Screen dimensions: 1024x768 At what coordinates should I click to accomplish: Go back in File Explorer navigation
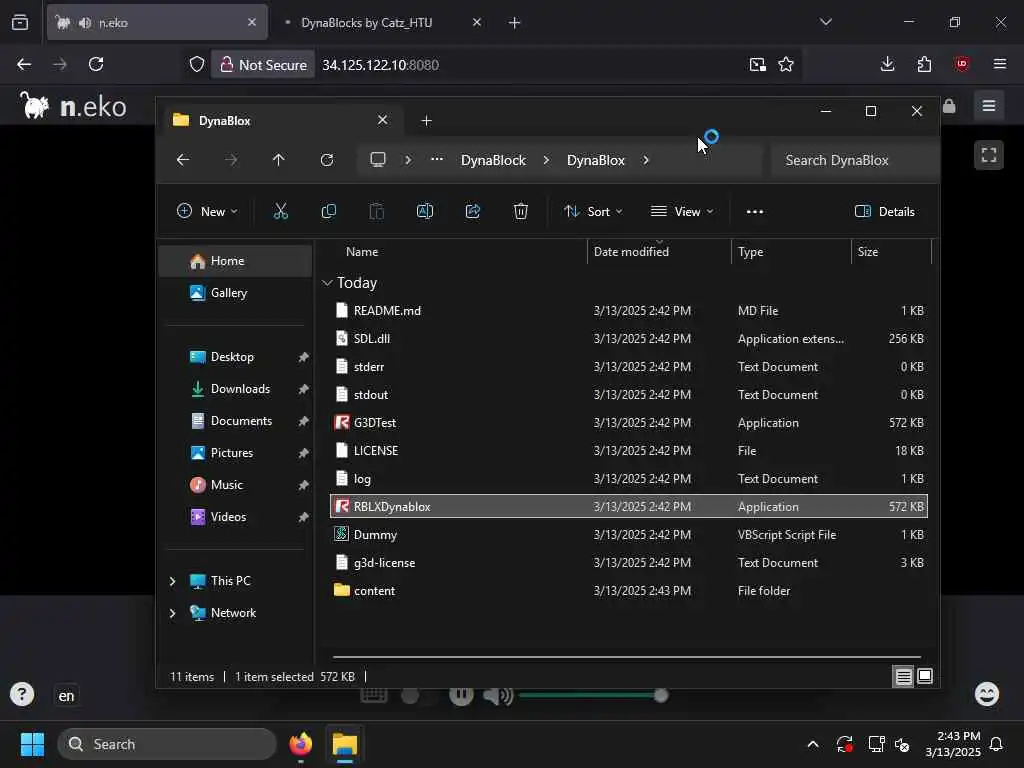click(183, 160)
